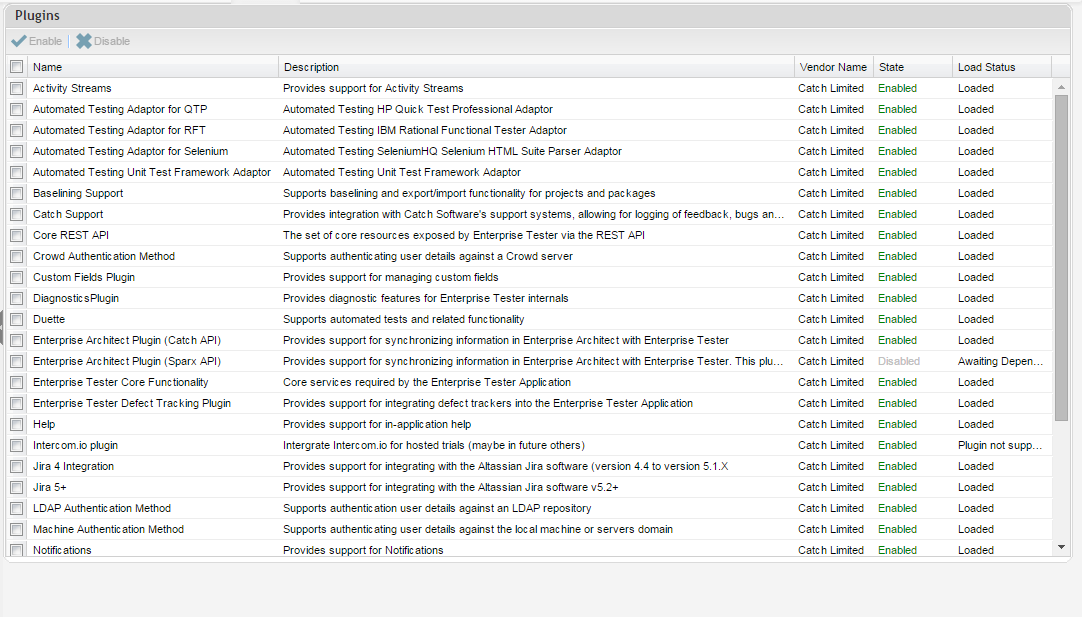The width and height of the screenshot is (1082, 617).
Task: Tick the select-all checkbox in header
Action: 16,67
